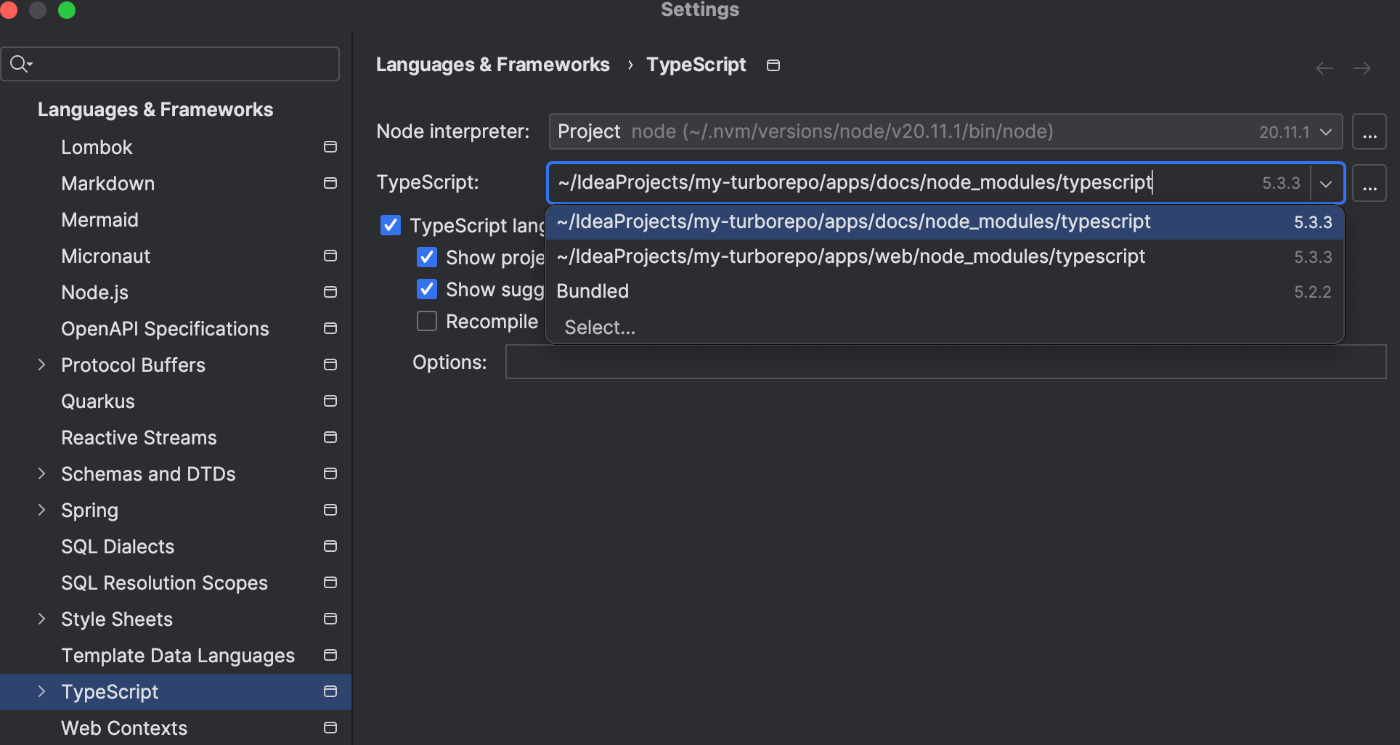Click the Options input field
Screen dimensions: 1400x745
[946, 362]
